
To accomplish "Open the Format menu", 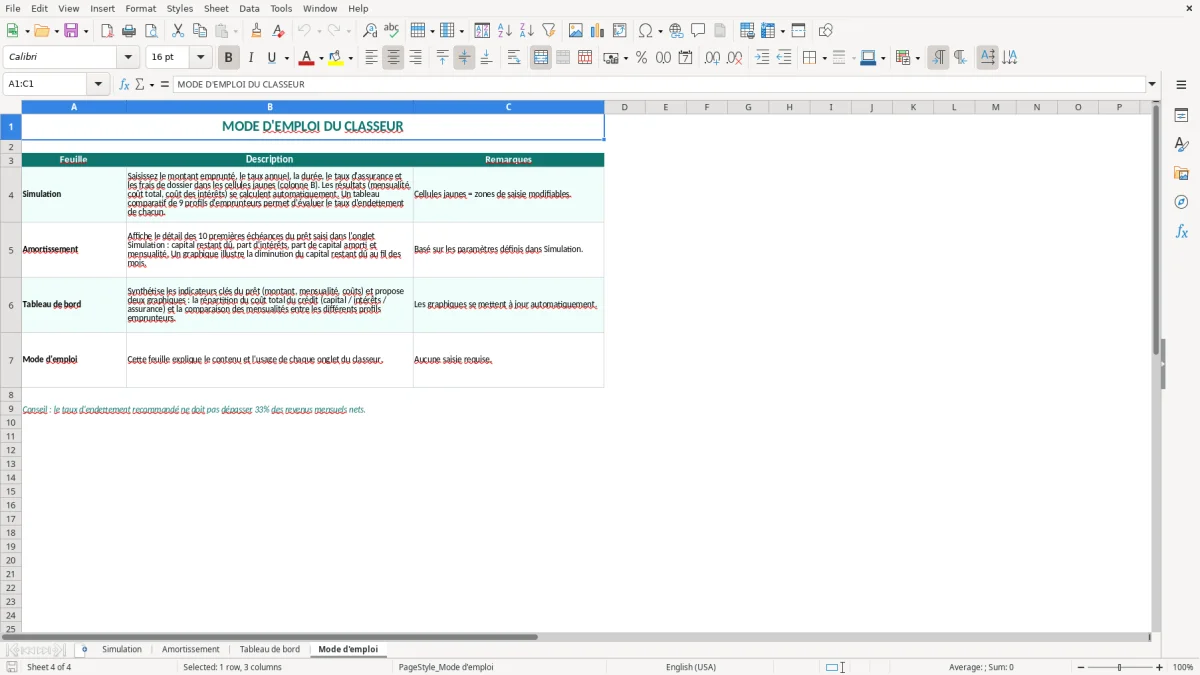I will (141, 8).
